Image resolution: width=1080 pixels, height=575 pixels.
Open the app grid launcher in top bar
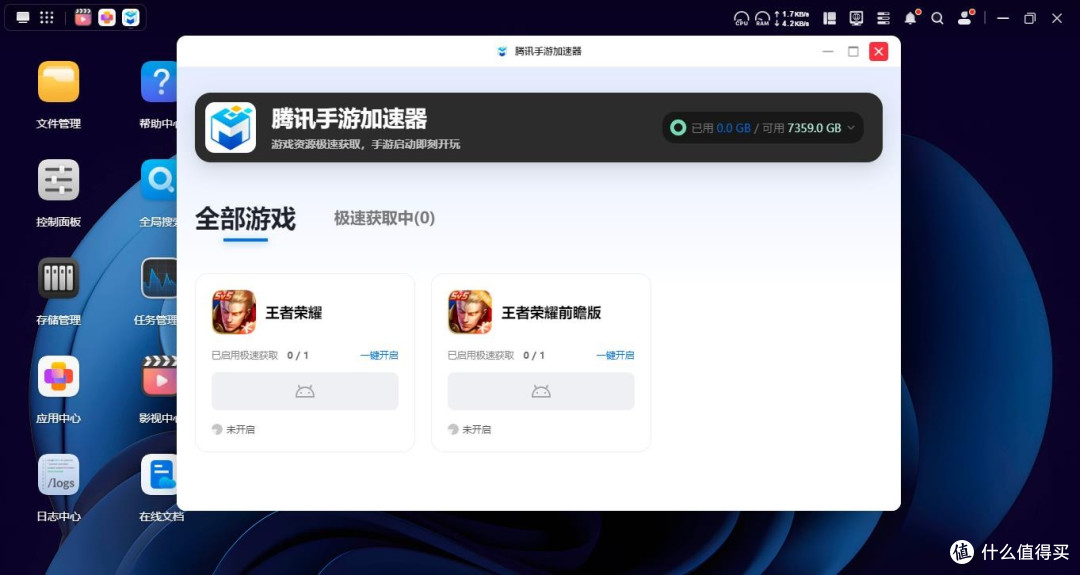[47, 18]
